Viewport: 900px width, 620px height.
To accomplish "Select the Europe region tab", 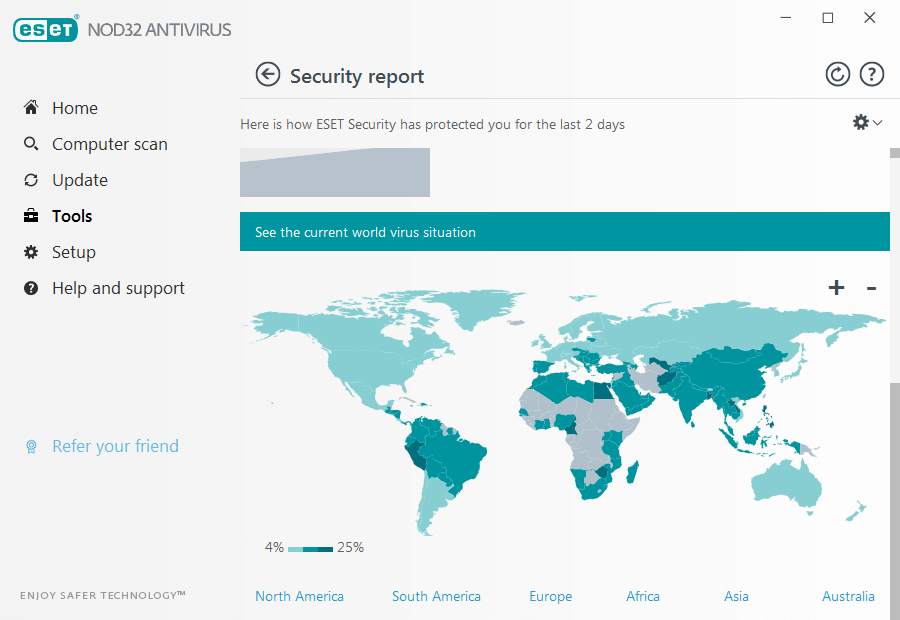I will point(550,596).
